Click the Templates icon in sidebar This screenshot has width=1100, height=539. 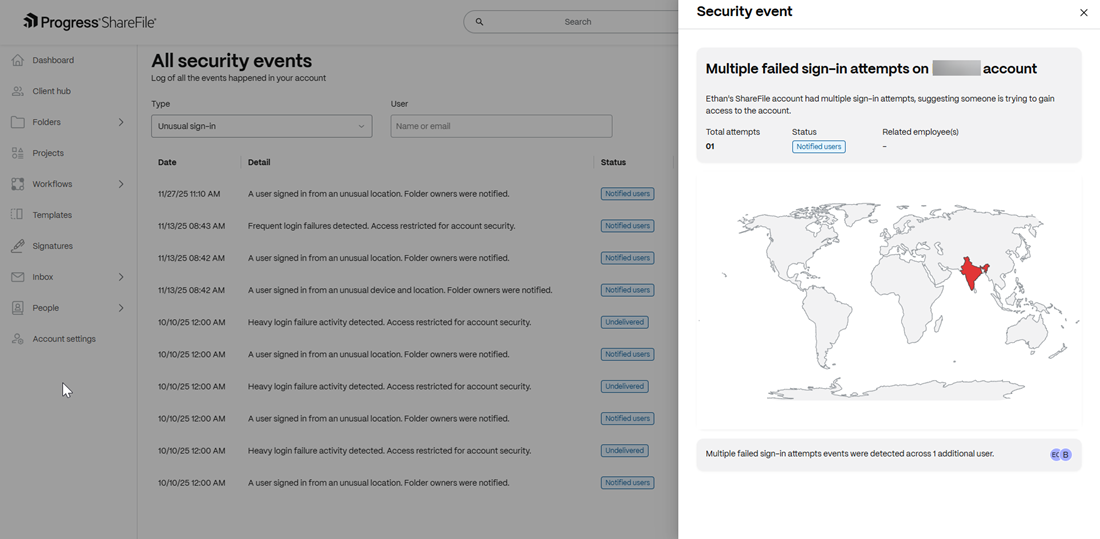(18, 215)
